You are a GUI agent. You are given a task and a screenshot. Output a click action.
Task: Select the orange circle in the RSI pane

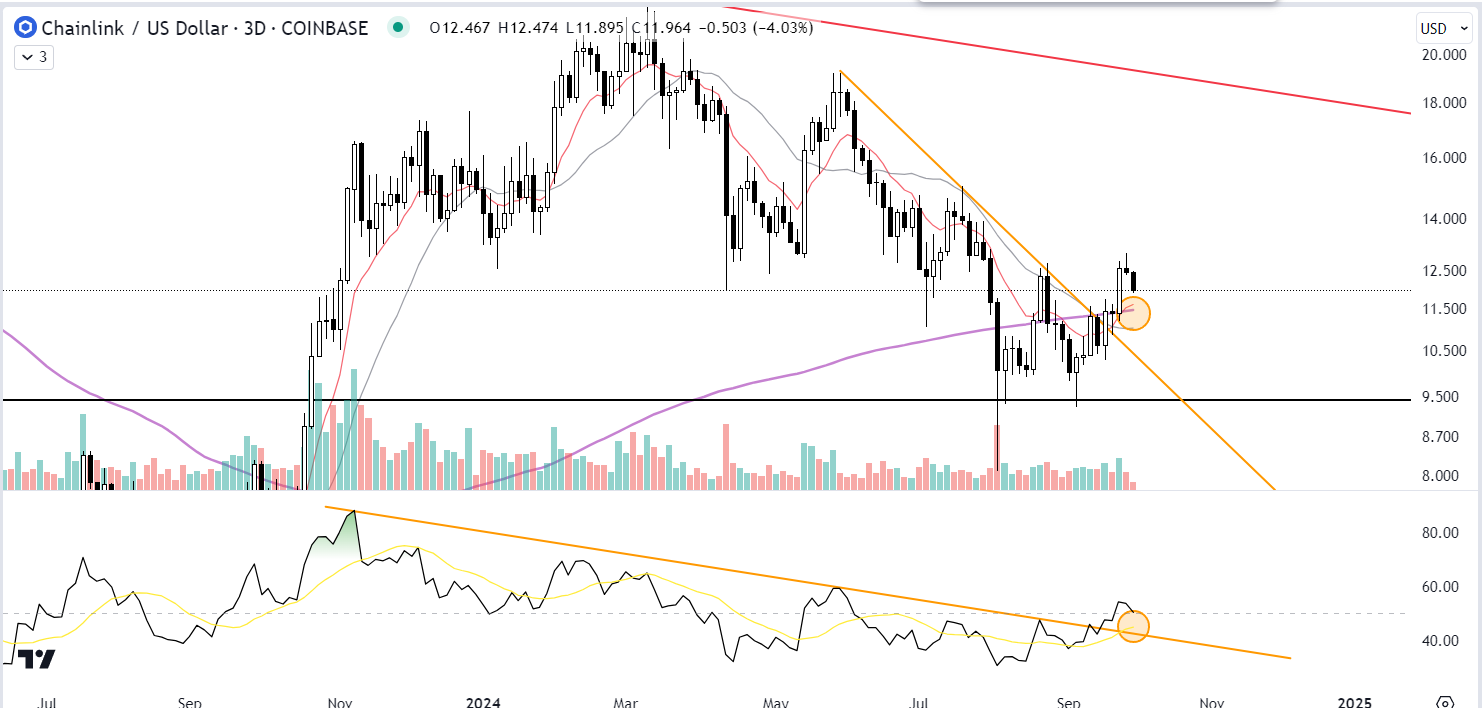[1133, 627]
